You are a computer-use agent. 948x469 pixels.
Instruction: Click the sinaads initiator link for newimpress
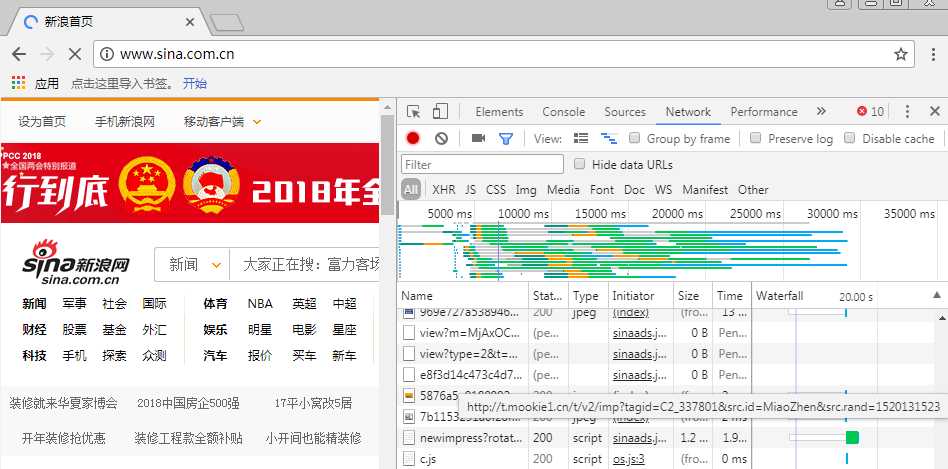(640, 438)
